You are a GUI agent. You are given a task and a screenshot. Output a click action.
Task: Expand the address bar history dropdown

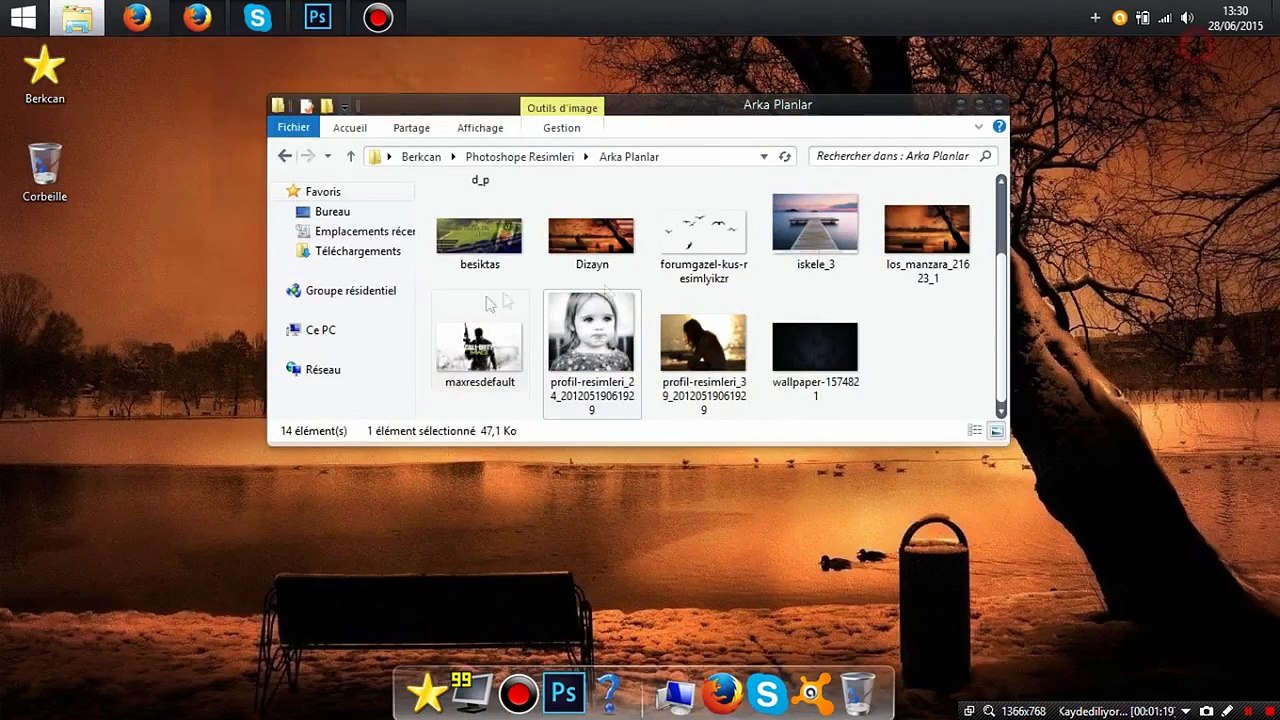[x=764, y=157]
